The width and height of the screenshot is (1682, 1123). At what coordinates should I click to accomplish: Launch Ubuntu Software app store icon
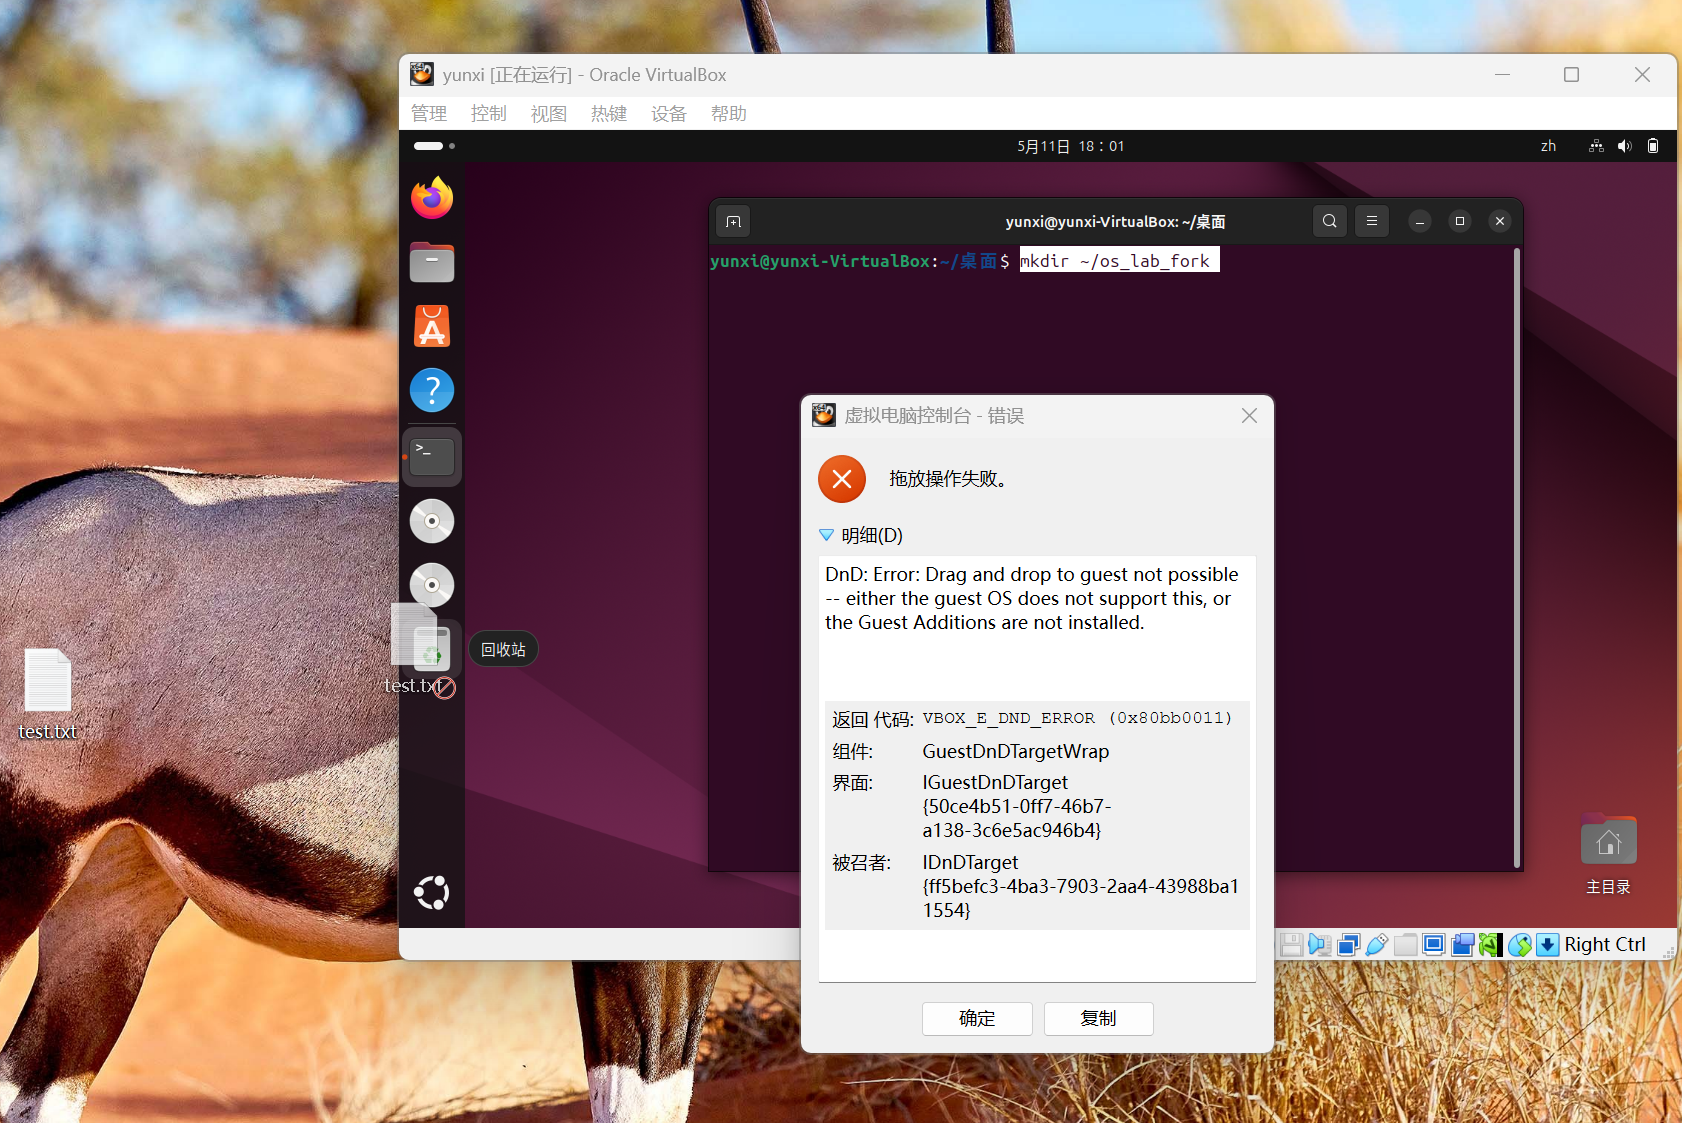click(x=432, y=326)
